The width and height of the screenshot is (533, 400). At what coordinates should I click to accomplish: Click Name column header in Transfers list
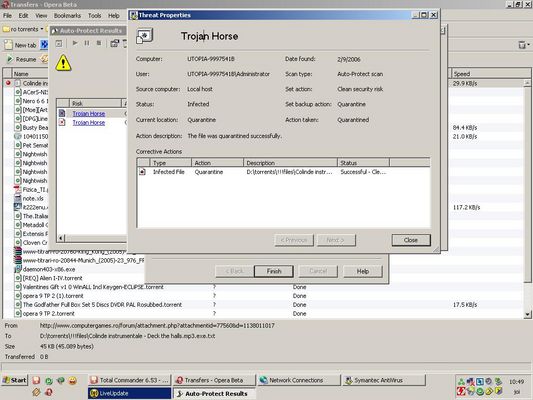(x=30, y=74)
